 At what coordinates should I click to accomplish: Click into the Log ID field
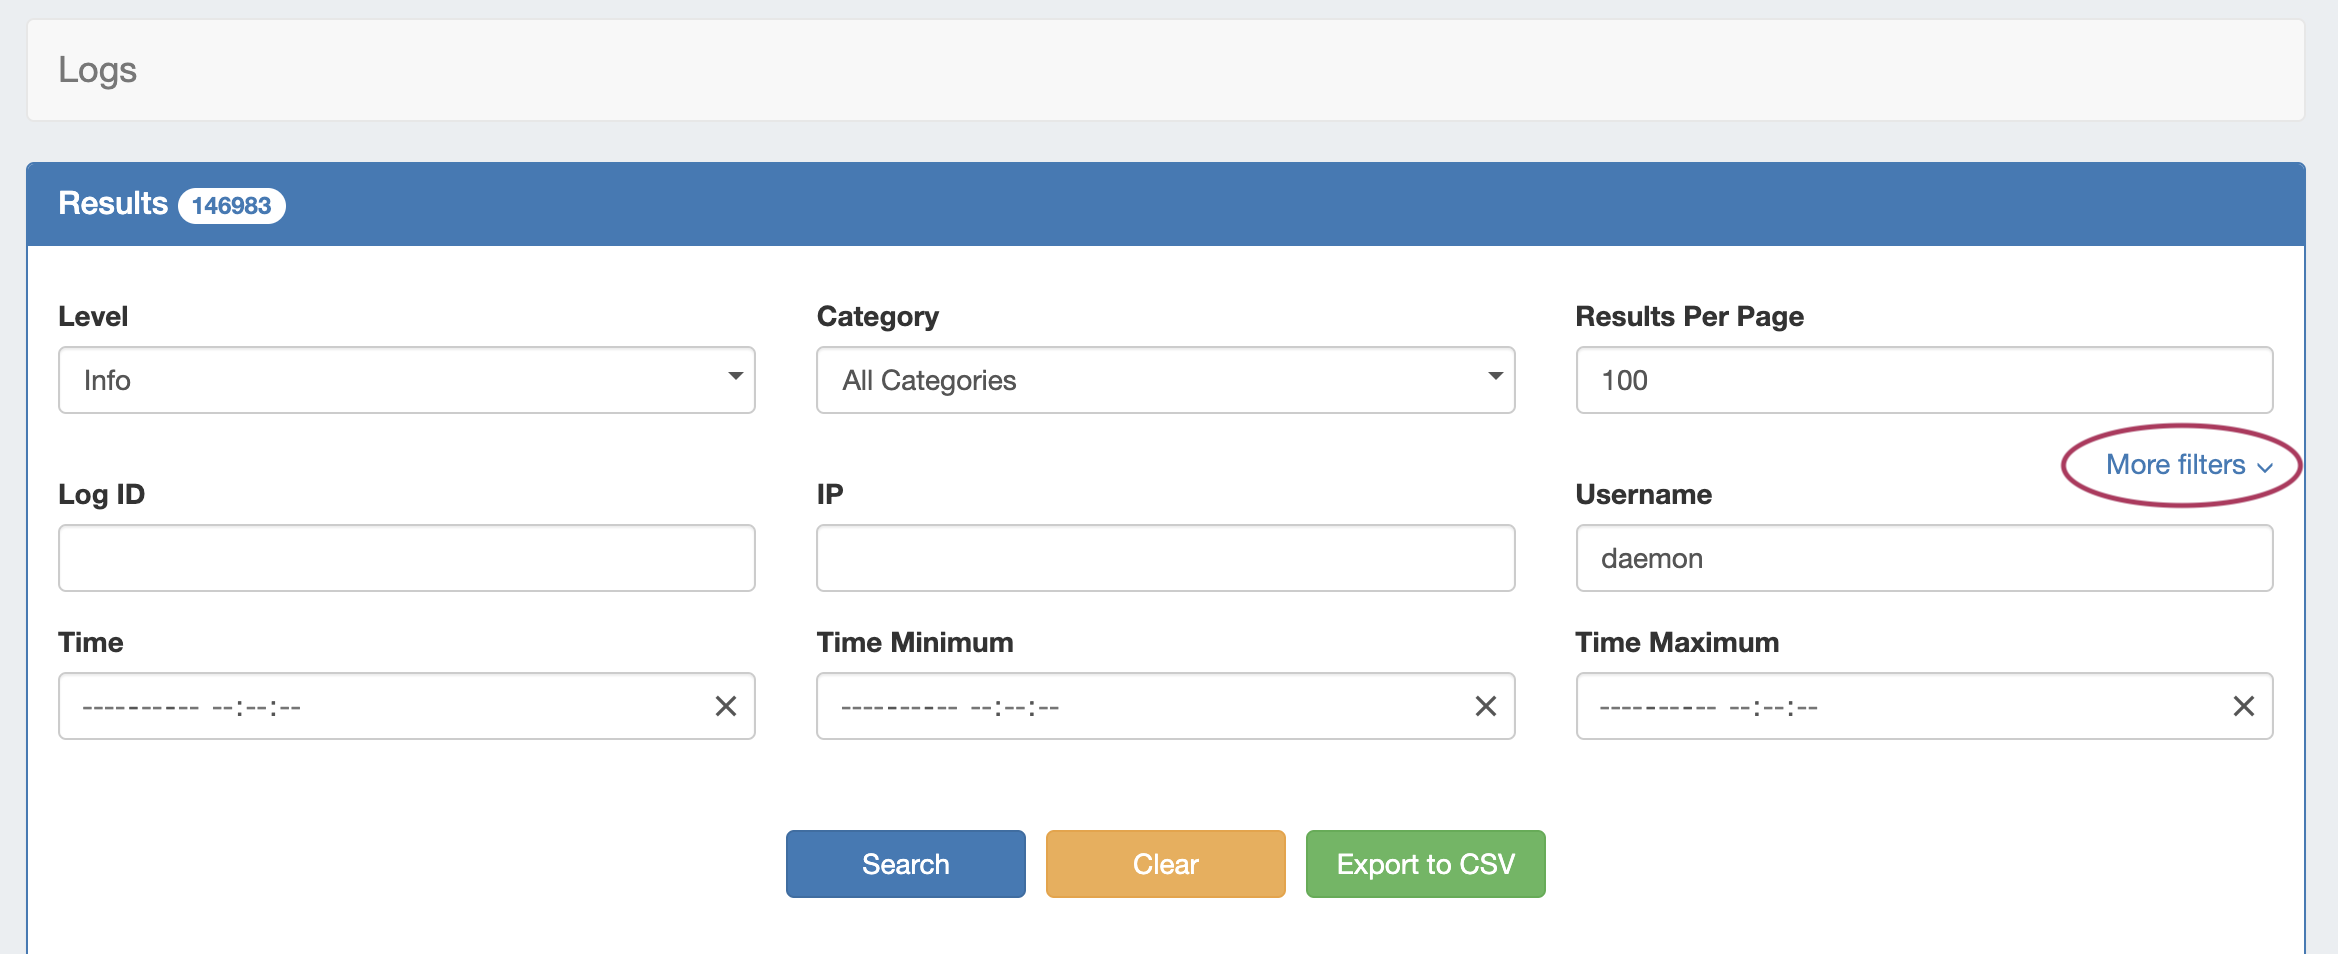tap(406, 558)
